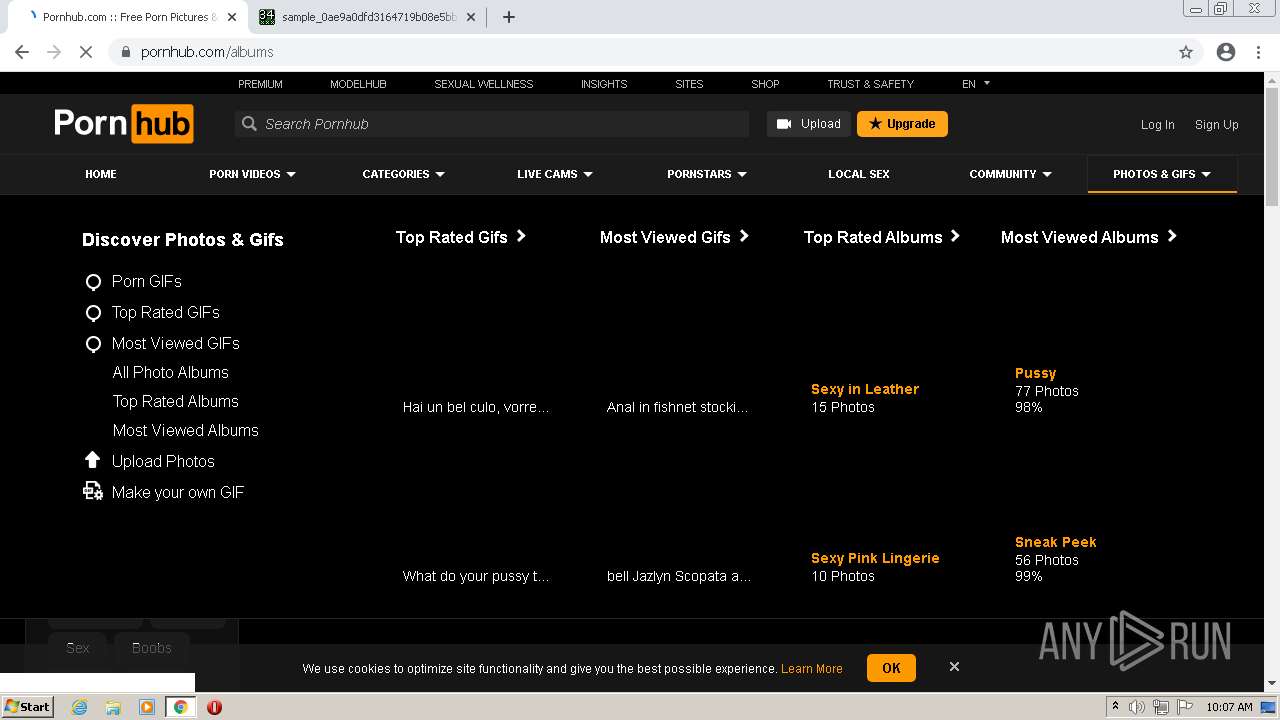Select the Local Sex navigation item
This screenshot has width=1280, height=720.
[x=859, y=174]
